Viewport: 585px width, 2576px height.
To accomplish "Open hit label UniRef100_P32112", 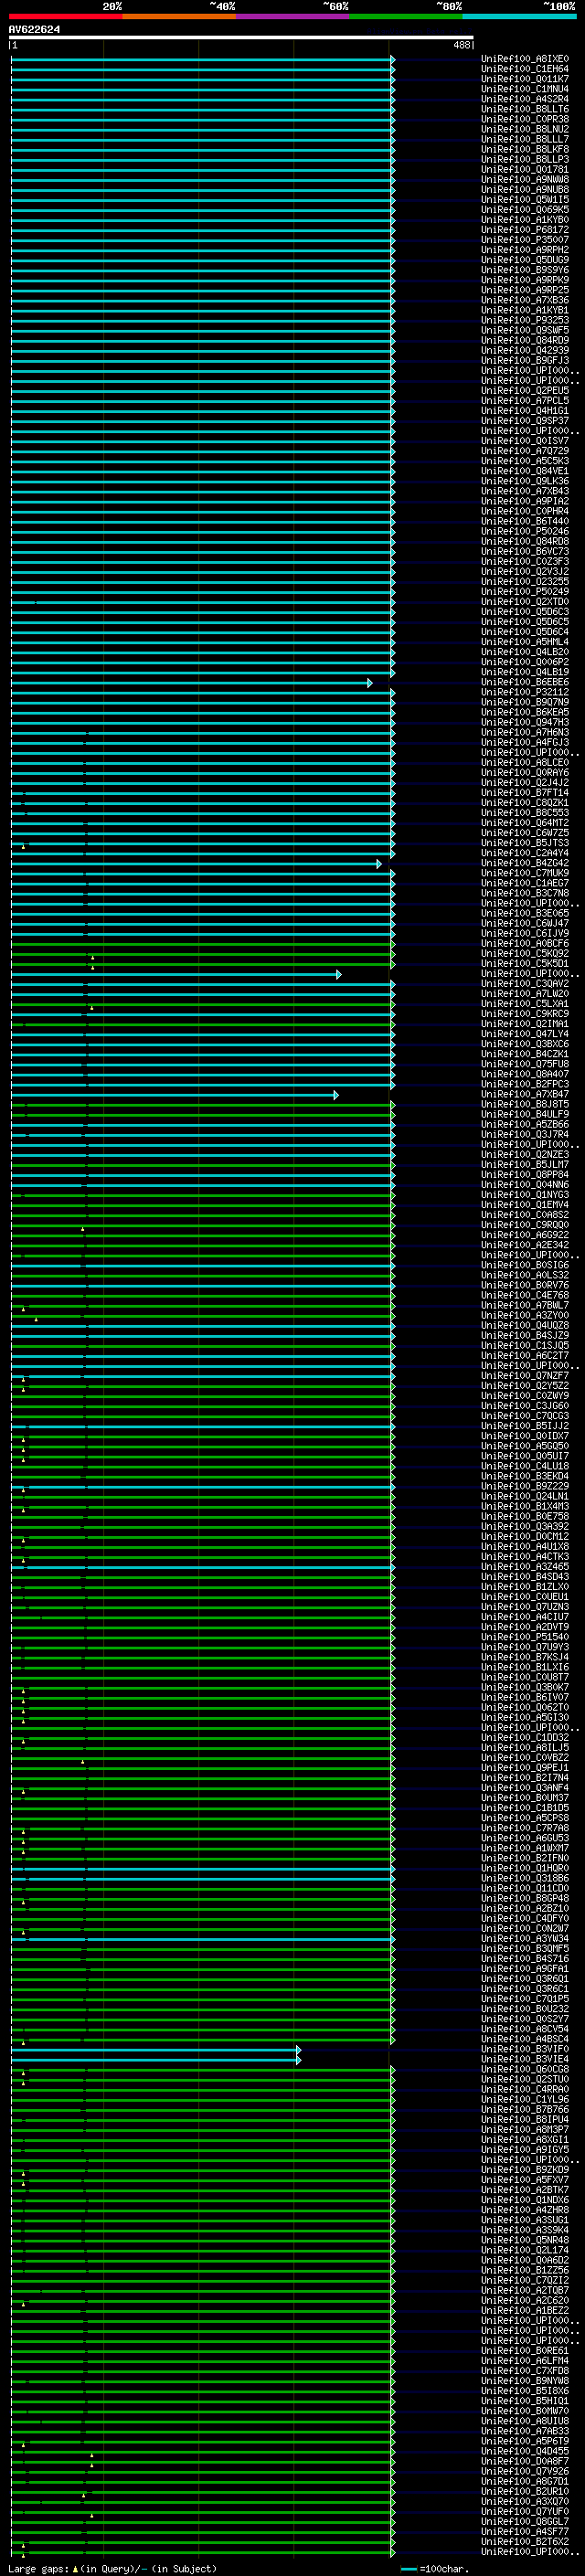I will click(524, 693).
